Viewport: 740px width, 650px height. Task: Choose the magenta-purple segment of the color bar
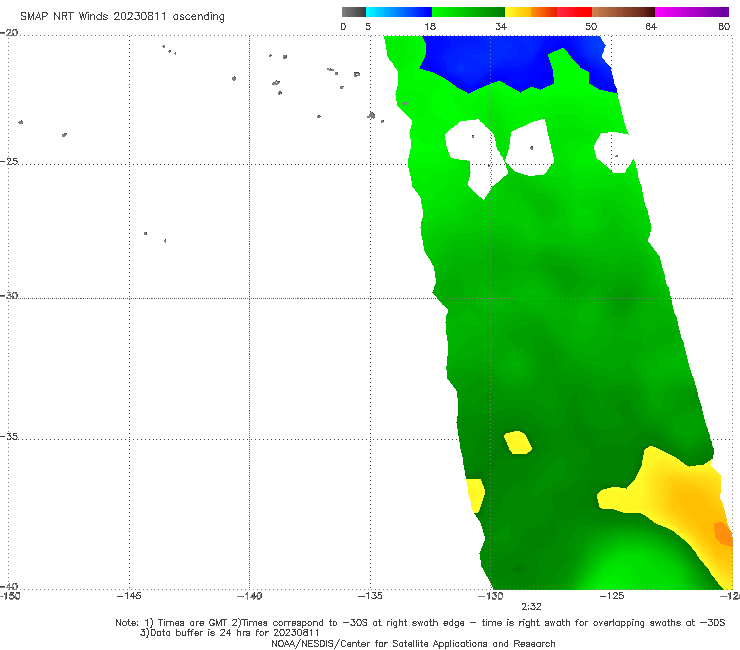tap(692, 12)
